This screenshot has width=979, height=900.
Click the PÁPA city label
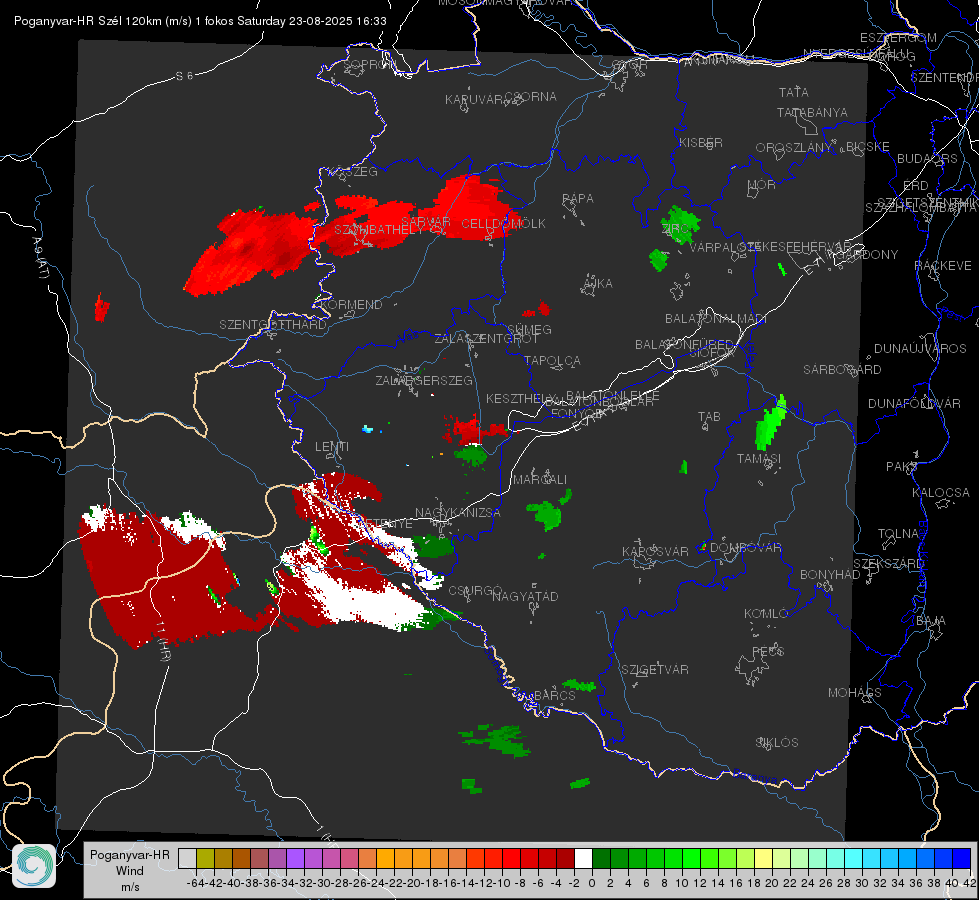[x=578, y=199]
